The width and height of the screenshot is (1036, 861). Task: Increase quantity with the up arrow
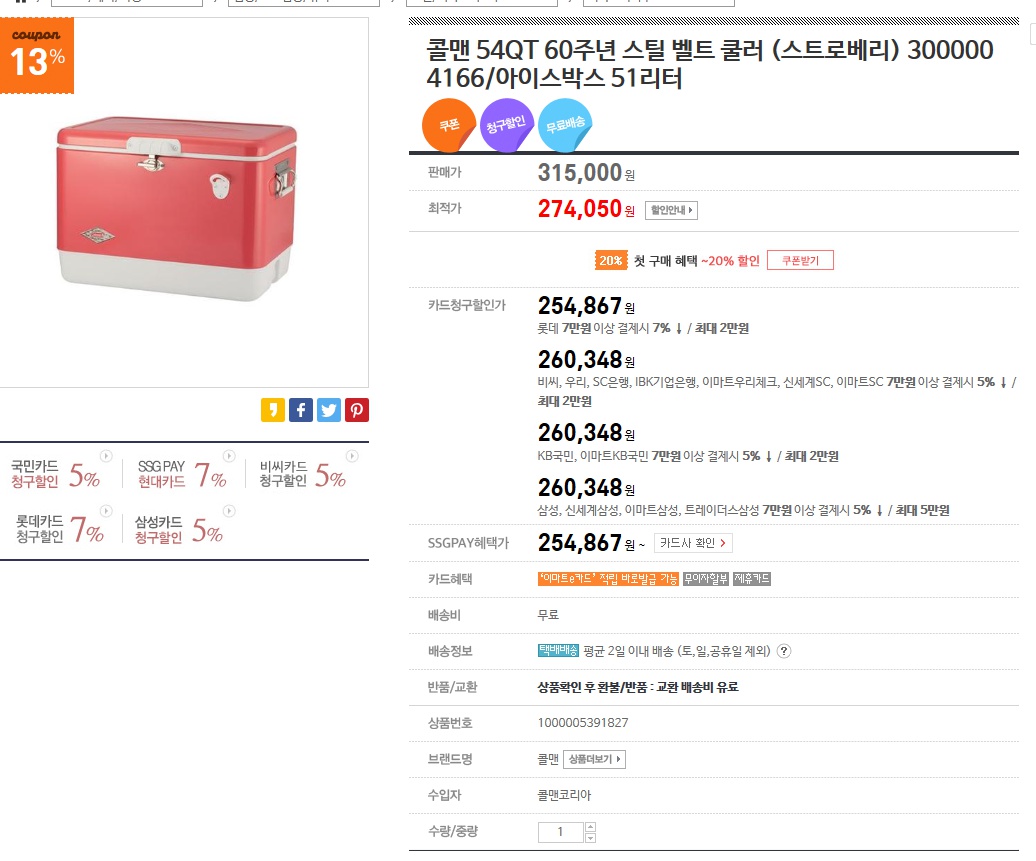tap(590, 826)
